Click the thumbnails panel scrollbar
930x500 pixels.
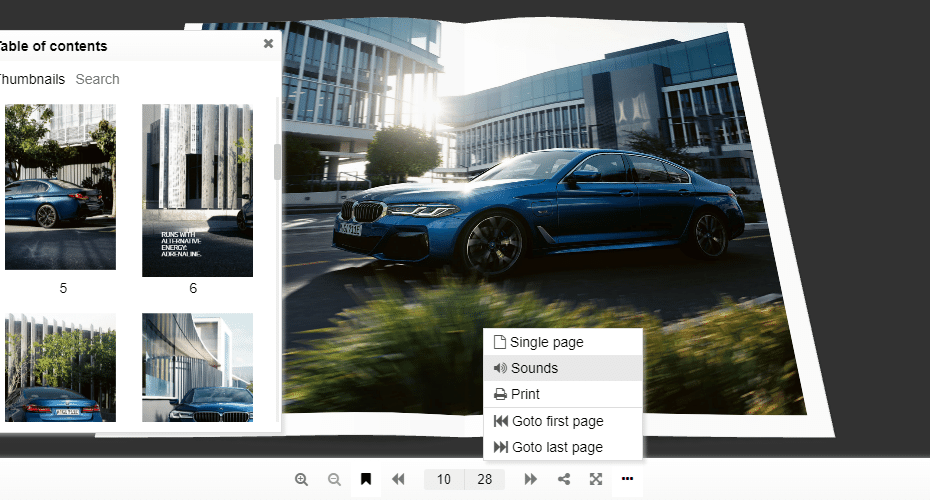pos(278,162)
